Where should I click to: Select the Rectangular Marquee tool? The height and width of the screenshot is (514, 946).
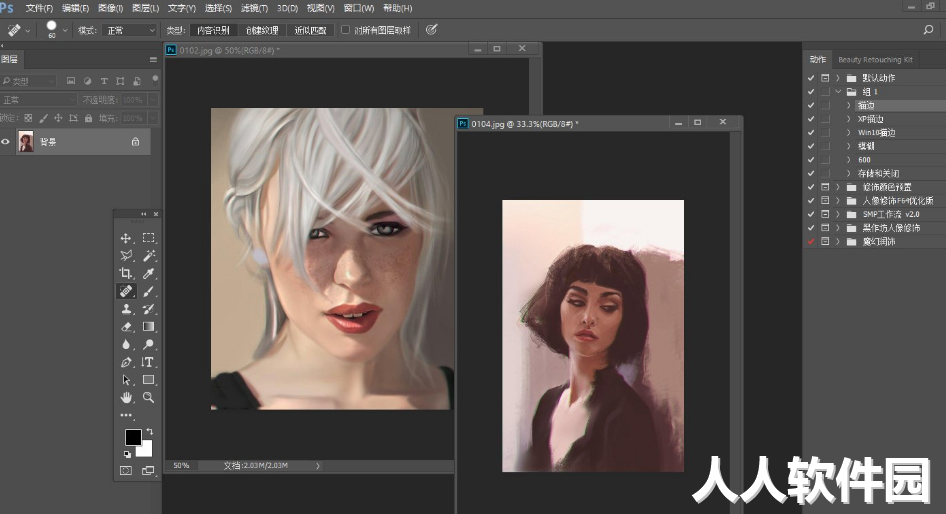(148, 238)
